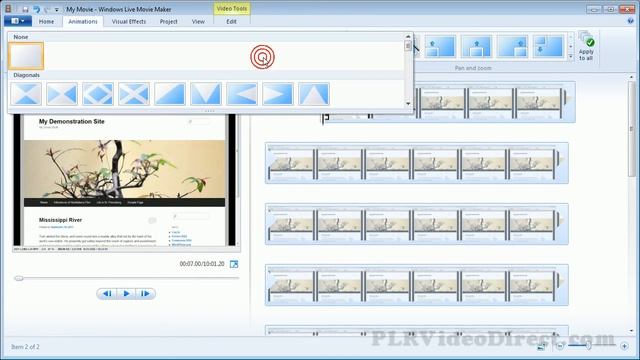This screenshot has width=640, height=360.
Task: Step to the next frame
Action: point(145,293)
